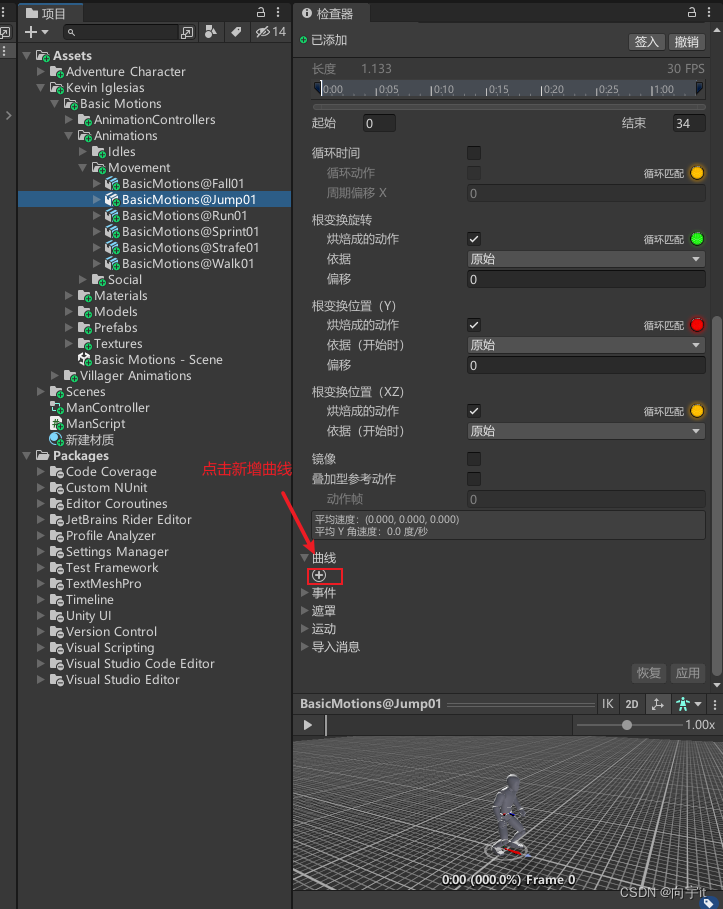
Task: Click the 偏移 field under 根变换旋转
Action: [586, 279]
